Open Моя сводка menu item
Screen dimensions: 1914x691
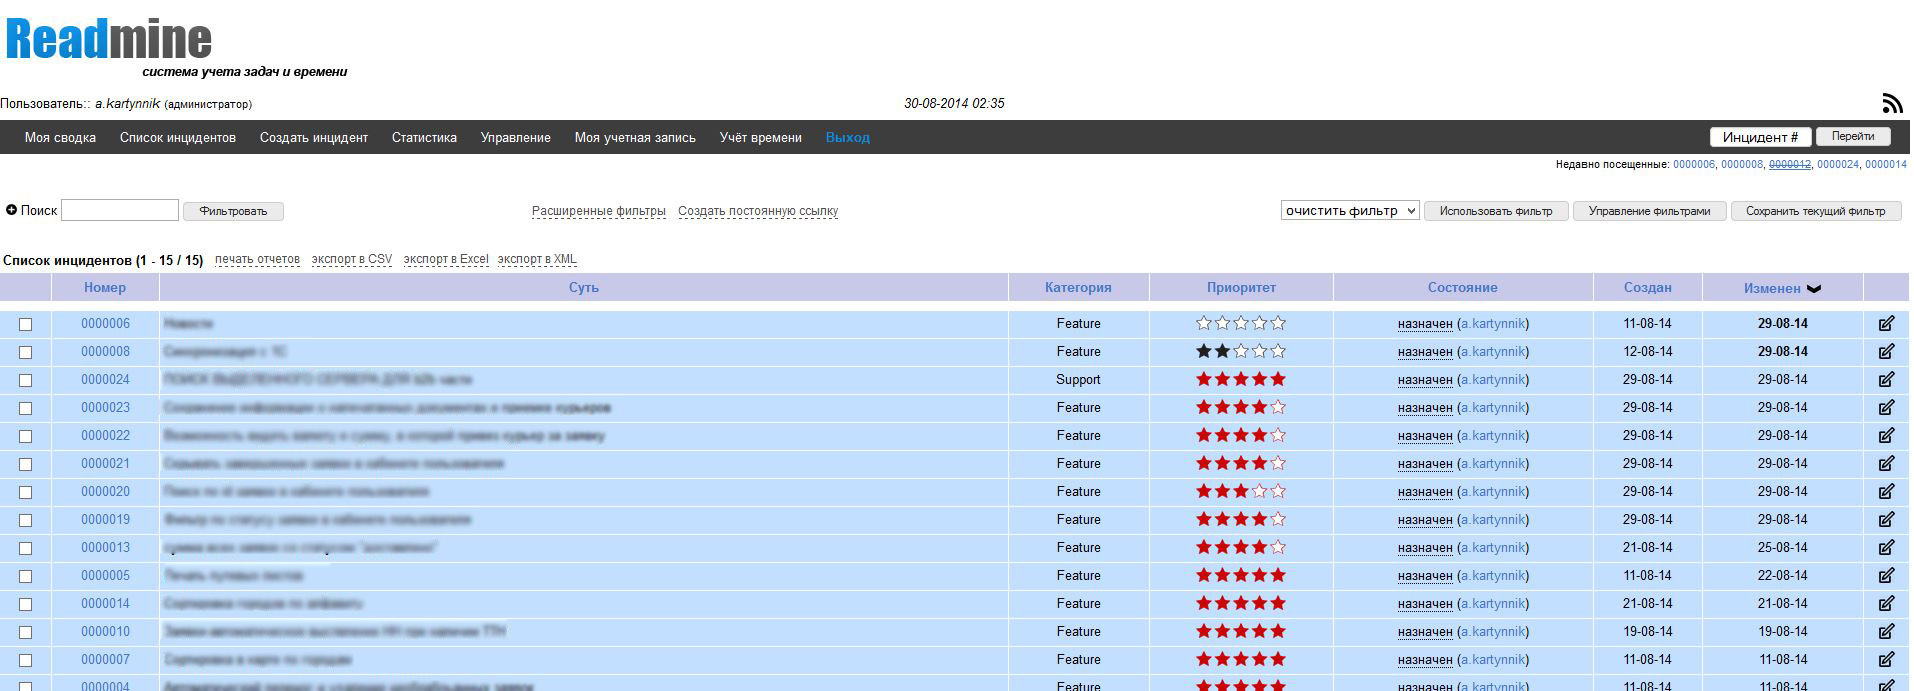(60, 138)
